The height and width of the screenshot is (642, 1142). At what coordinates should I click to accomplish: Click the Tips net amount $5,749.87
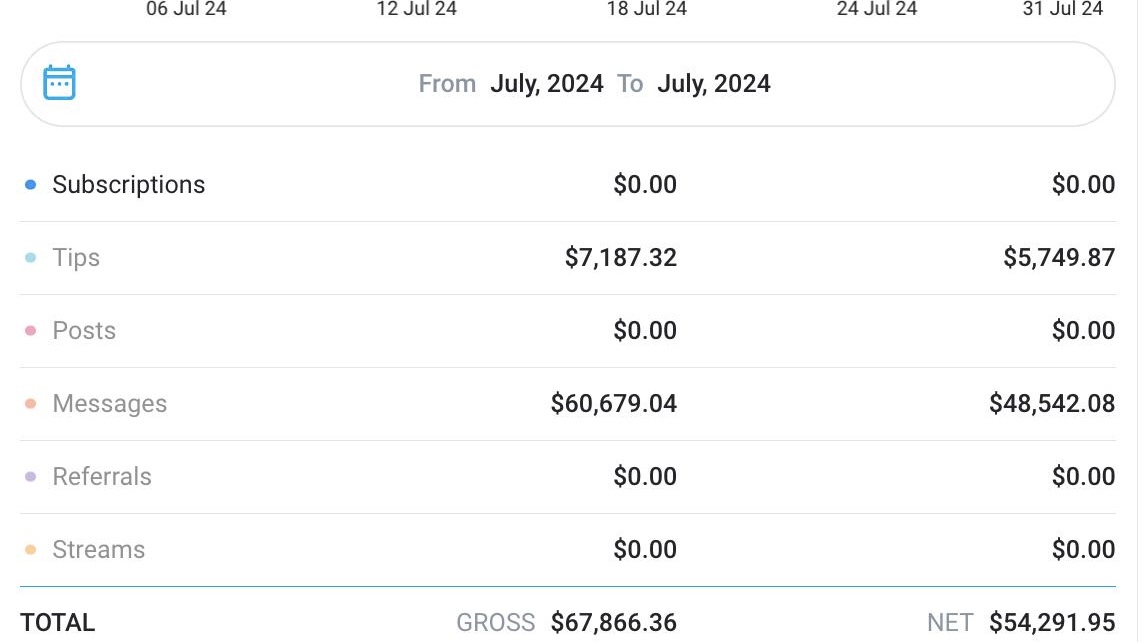pyautogui.click(x=1059, y=258)
